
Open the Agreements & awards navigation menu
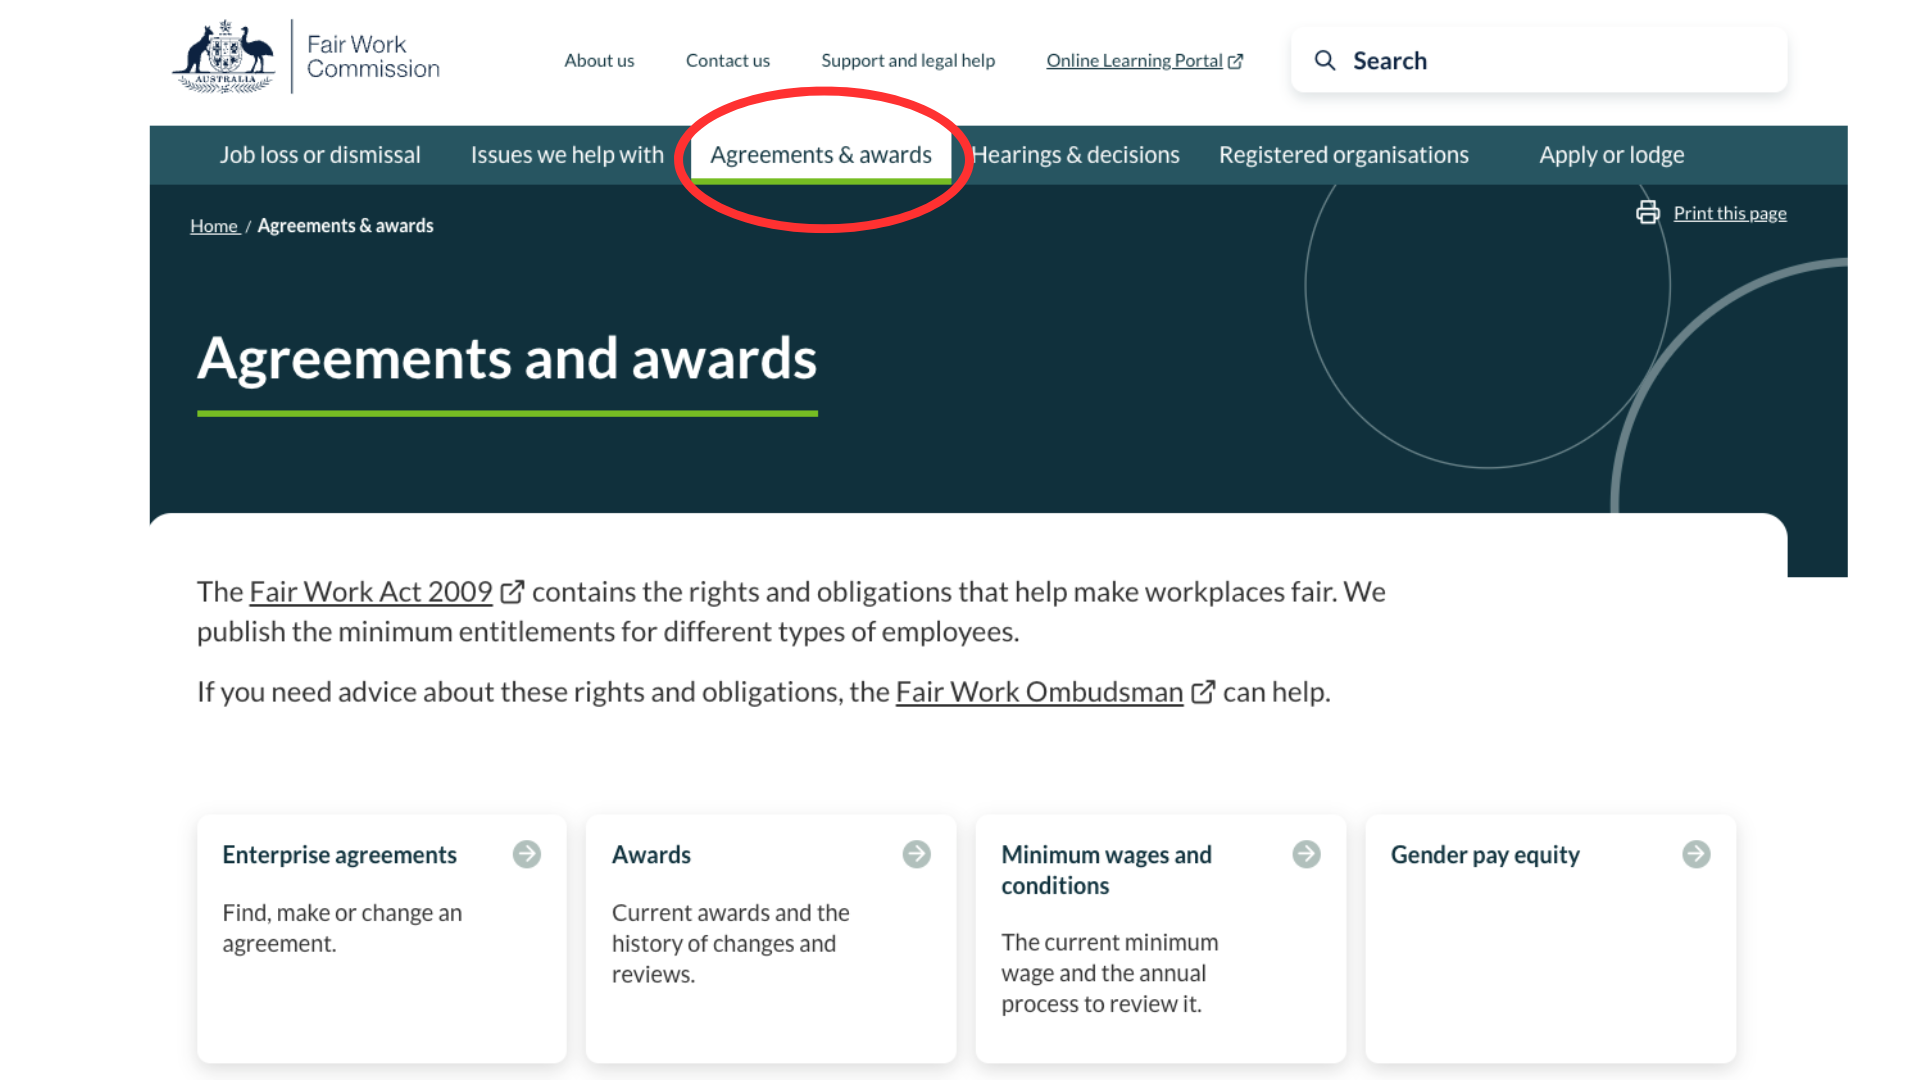820,154
